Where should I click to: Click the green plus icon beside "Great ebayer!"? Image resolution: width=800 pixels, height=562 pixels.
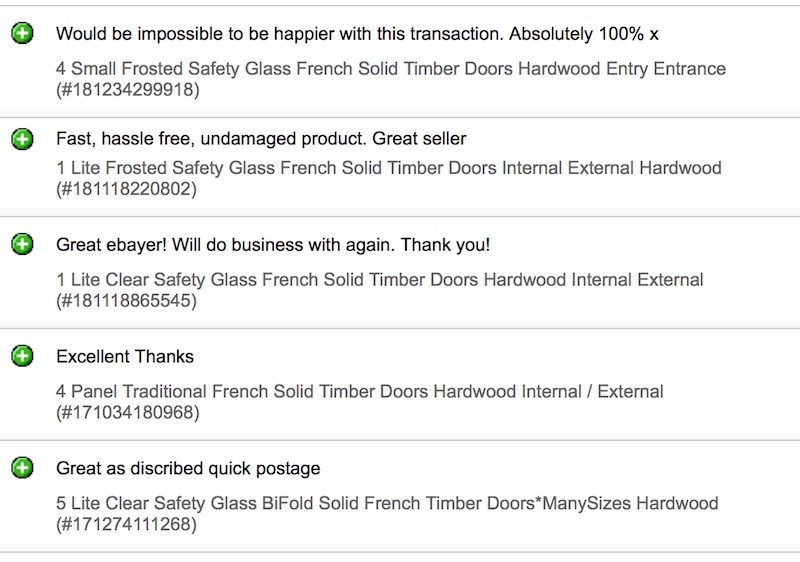tap(22, 244)
